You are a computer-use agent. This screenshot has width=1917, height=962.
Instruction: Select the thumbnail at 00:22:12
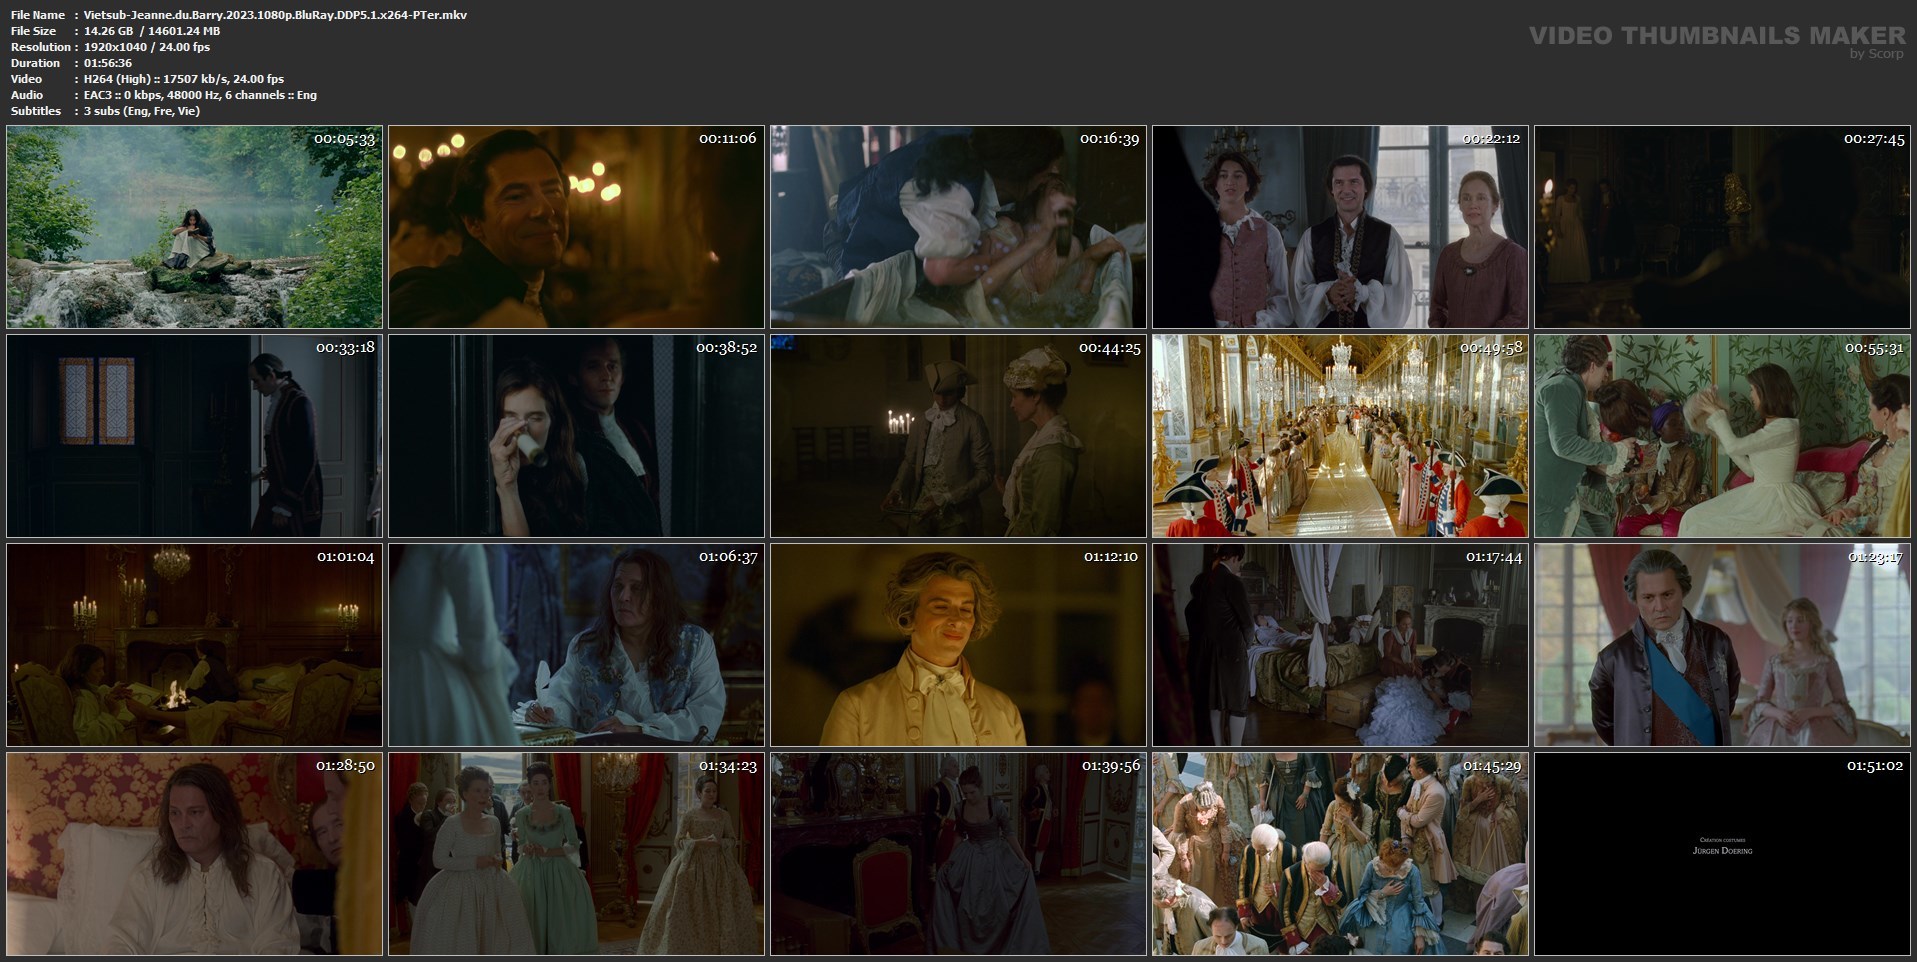(x=1340, y=227)
